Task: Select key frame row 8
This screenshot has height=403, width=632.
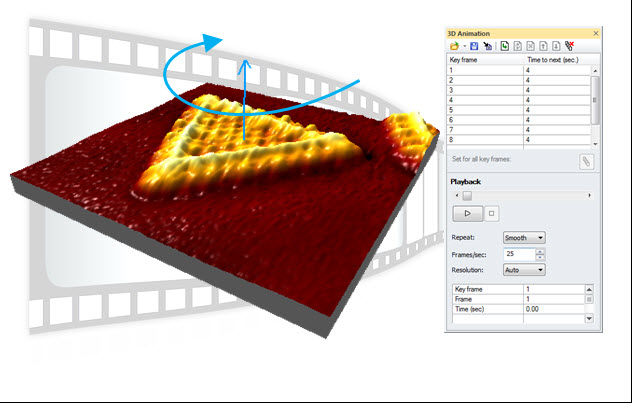Action: [x=519, y=140]
